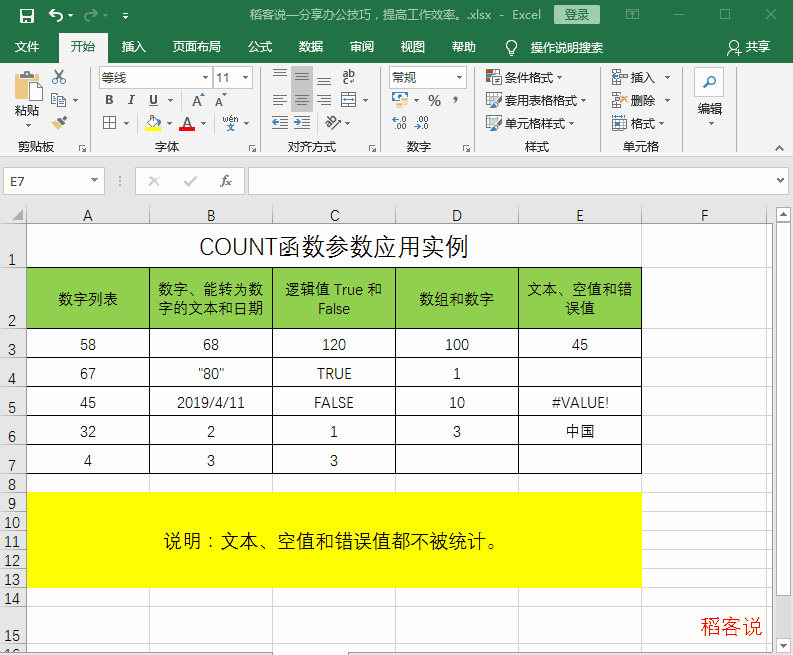Click the Copy icon
This screenshot has width=793, height=655.
point(59,100)
